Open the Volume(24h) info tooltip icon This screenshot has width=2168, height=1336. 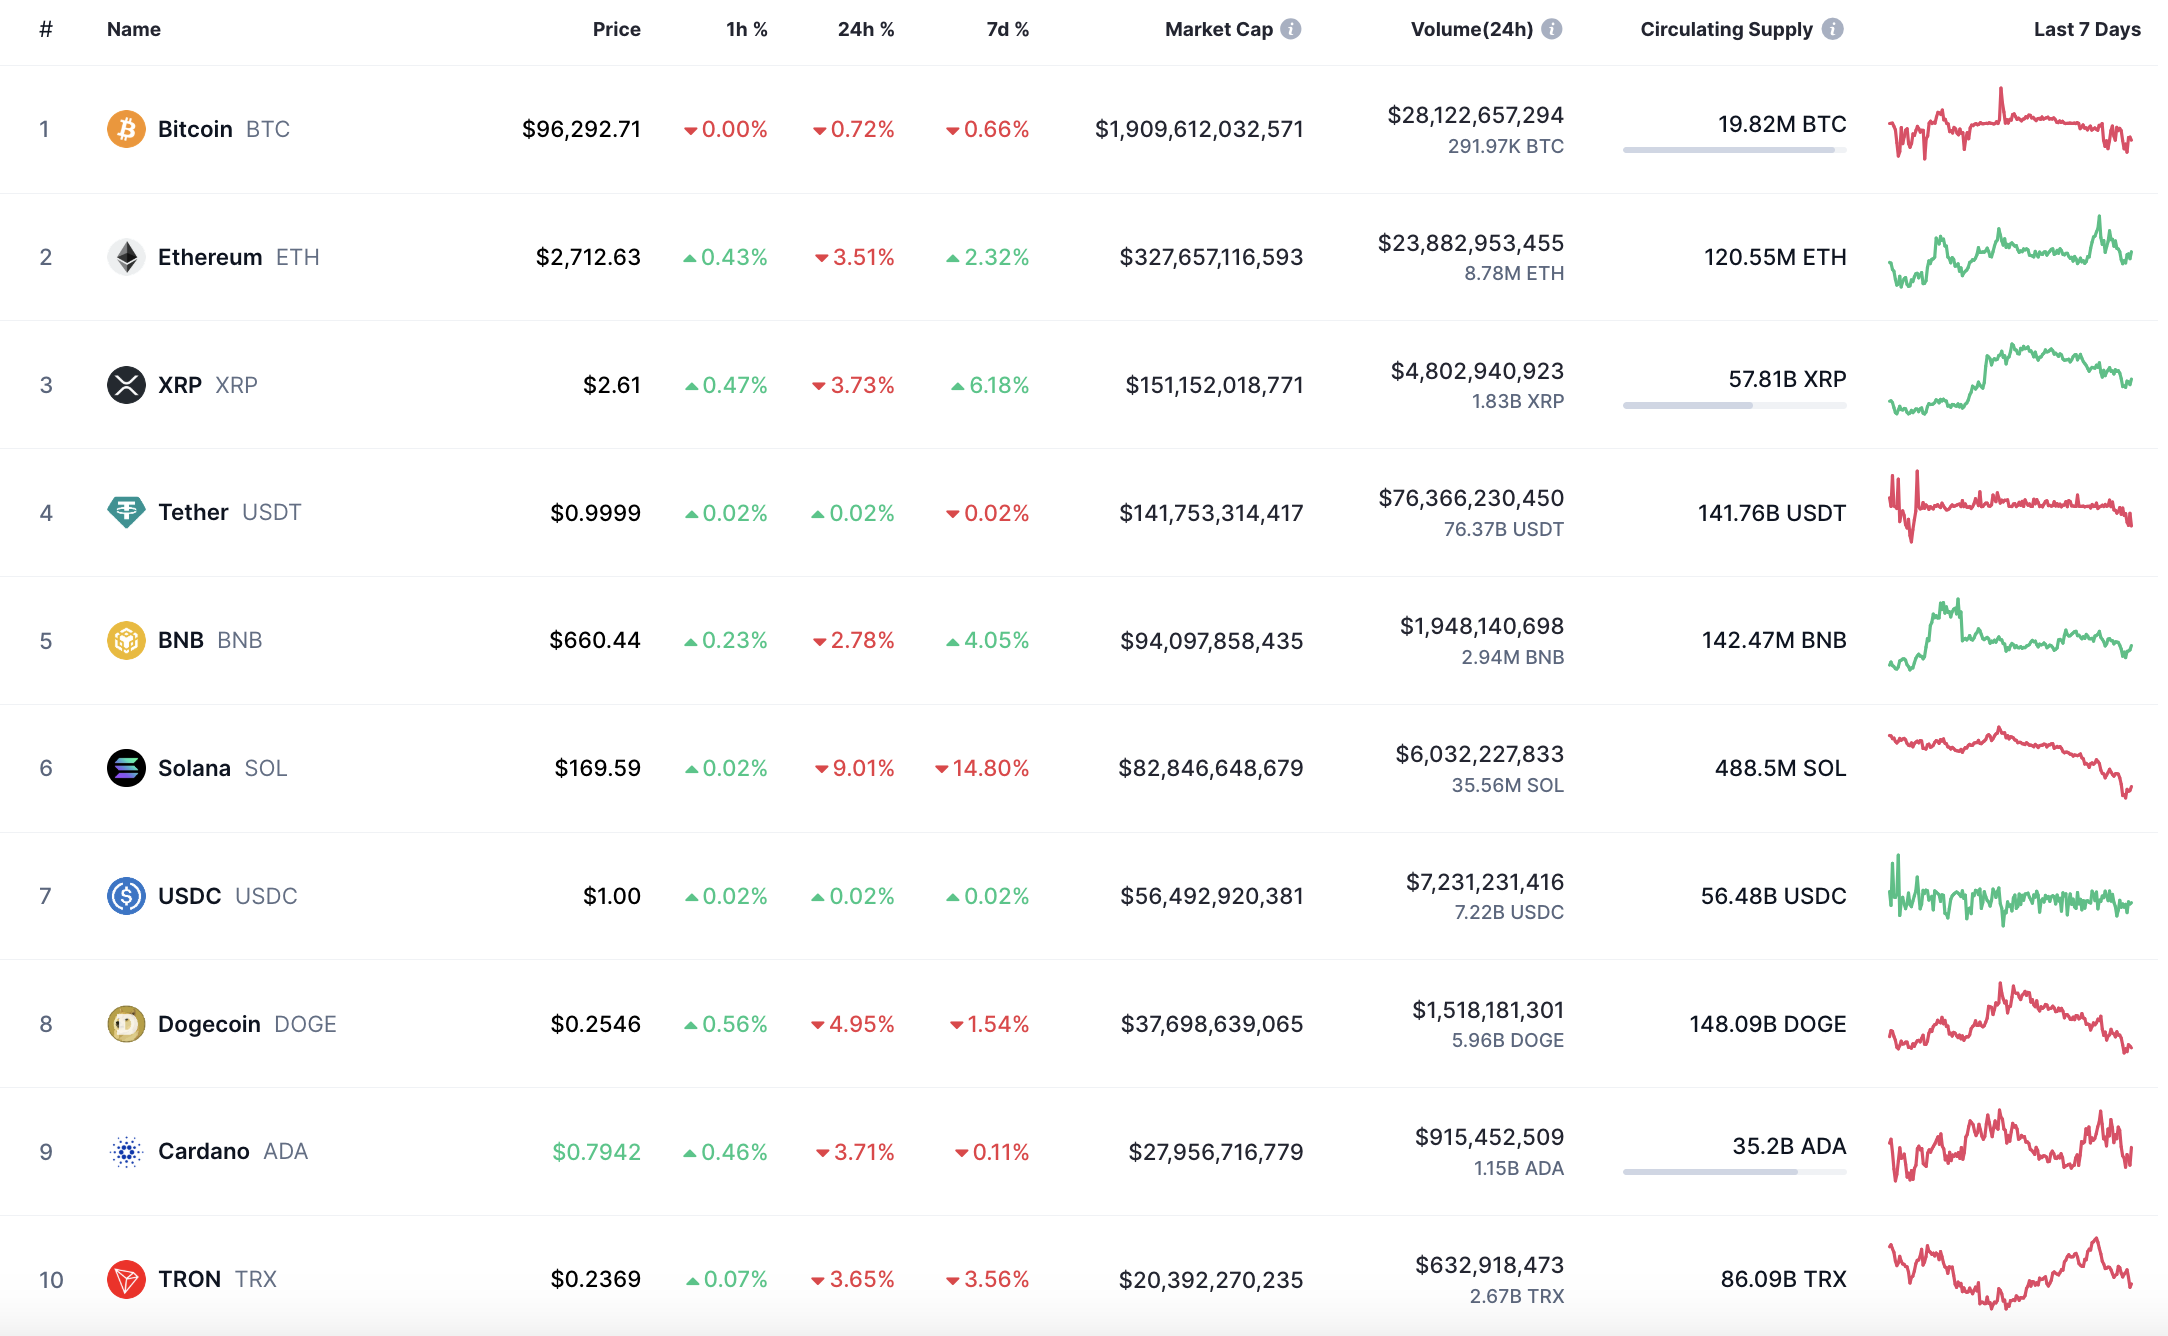[1552, 29]
